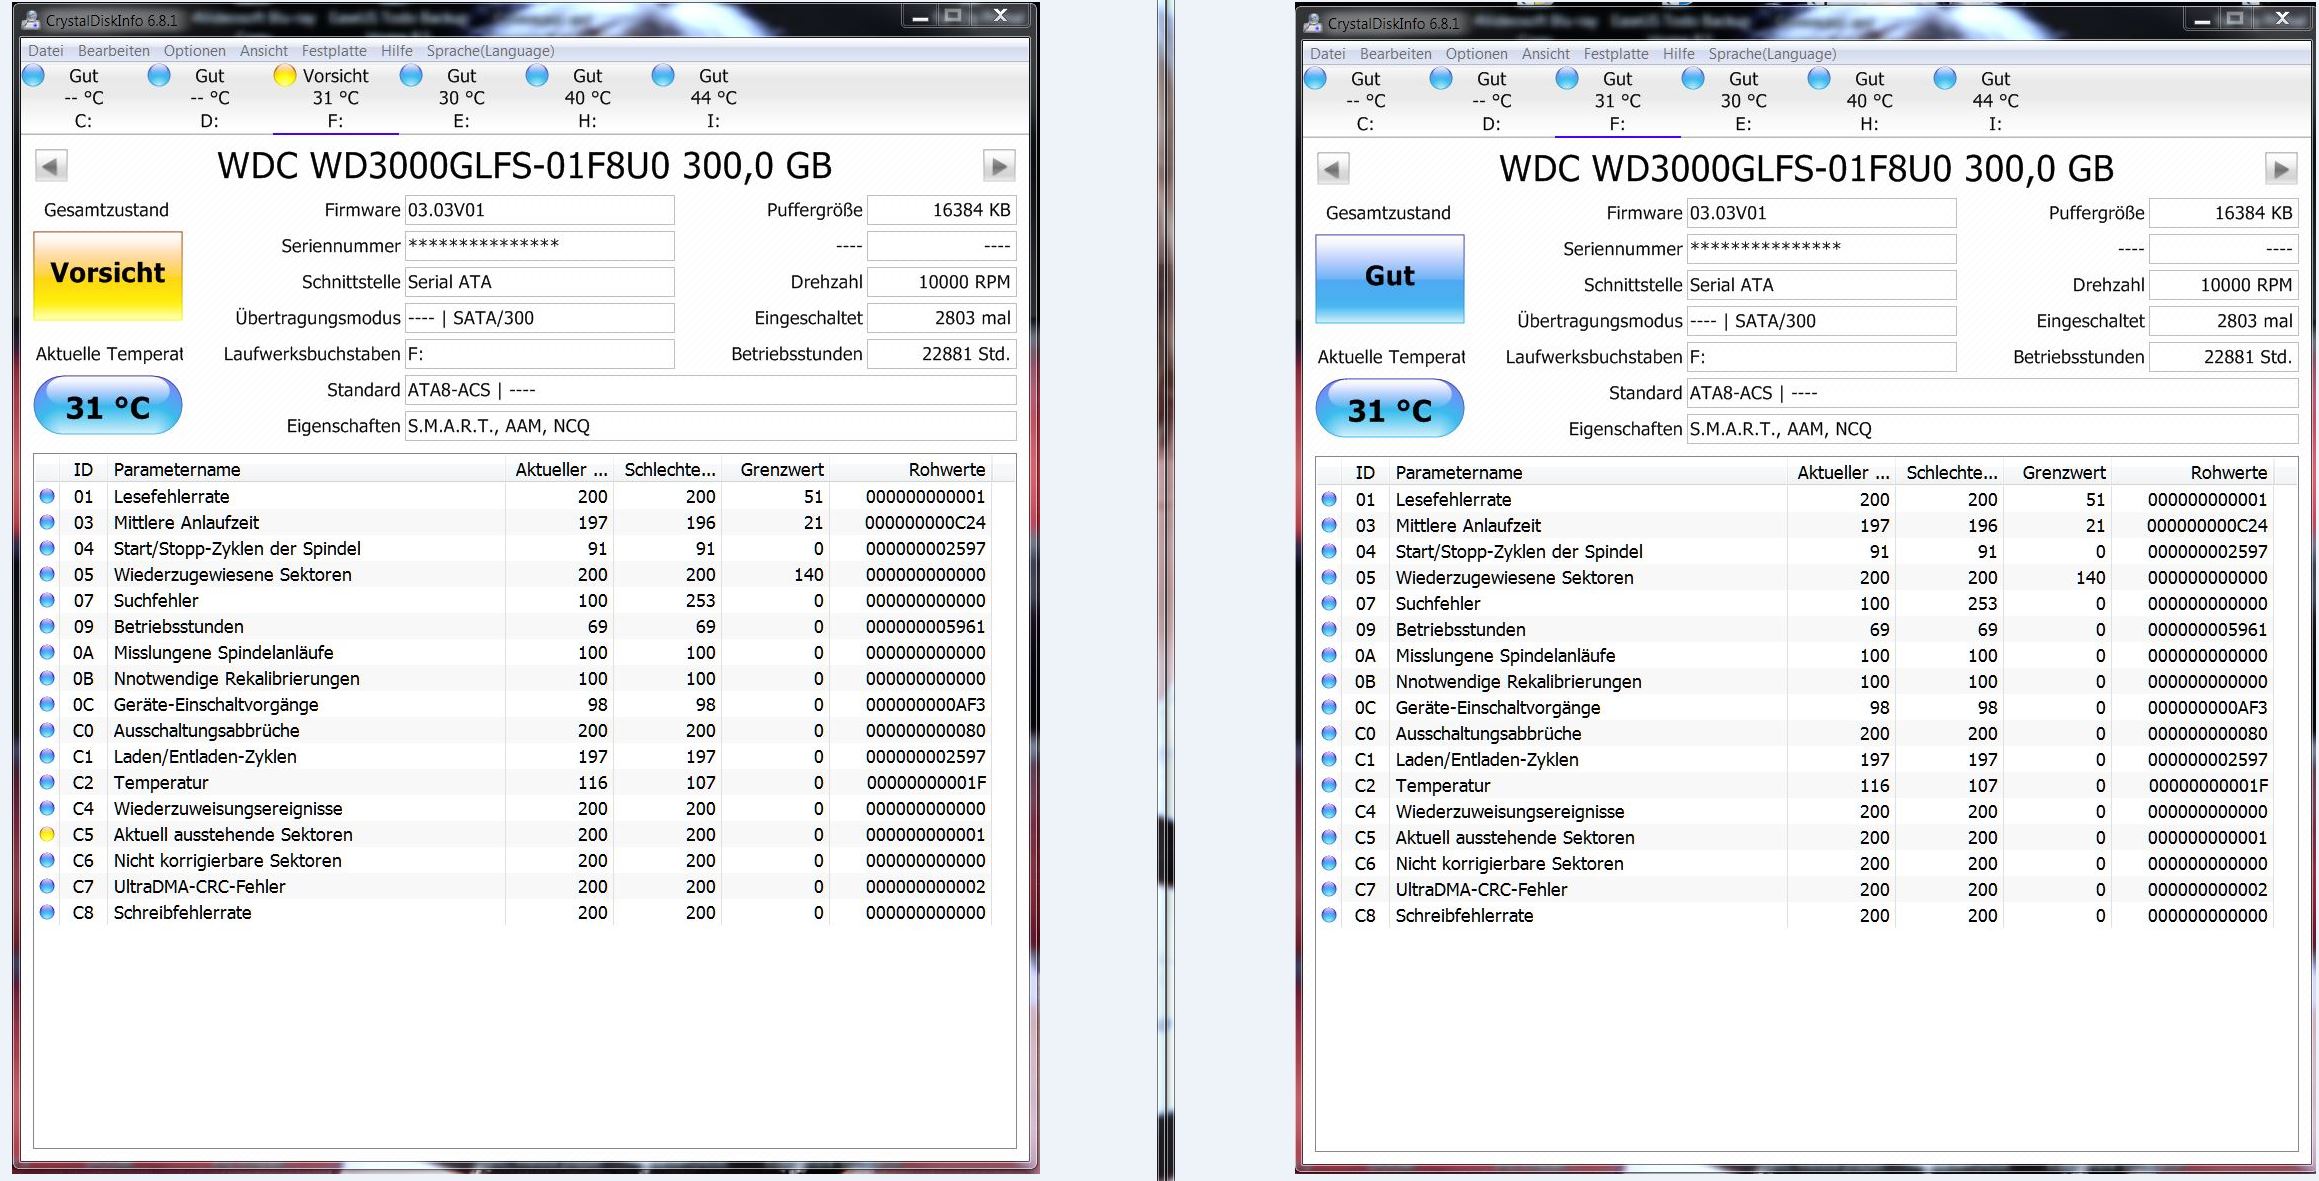Click Rohwerte column header in left table
Image resolution: width=2319 pixels, height=1181 pixels.
[x=946, y=470]
